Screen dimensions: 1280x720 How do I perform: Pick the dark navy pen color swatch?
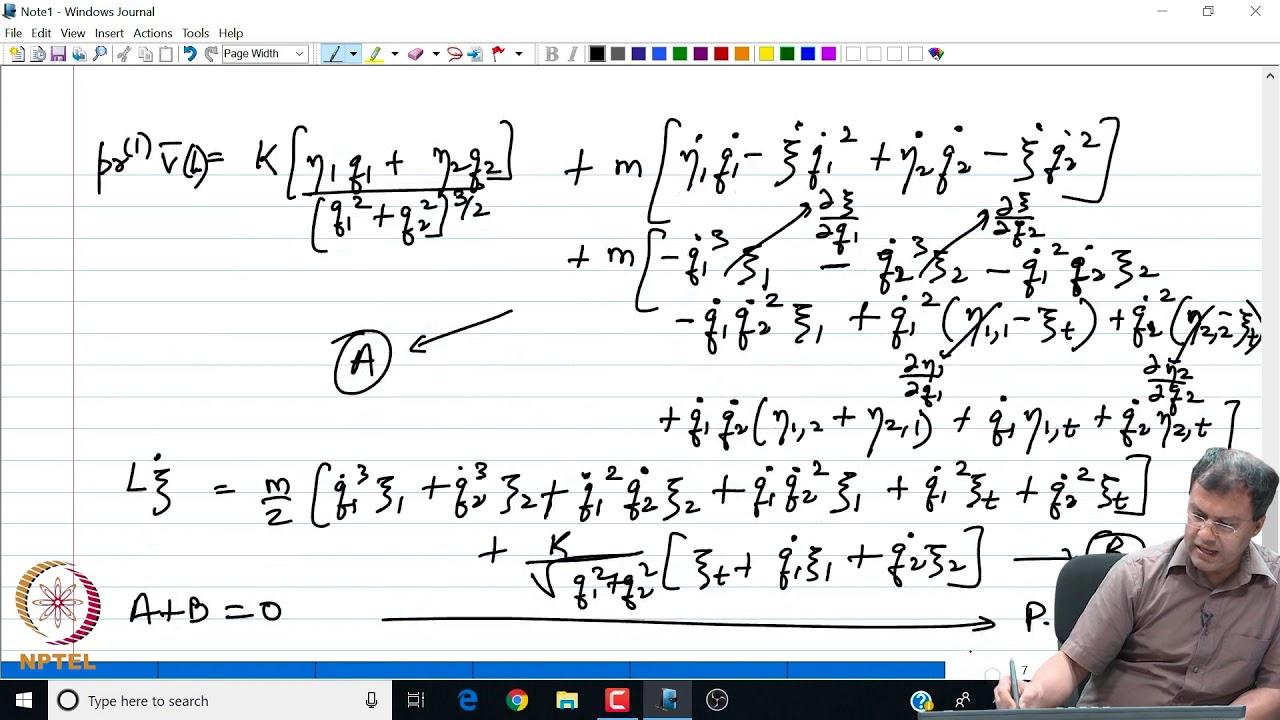pos(638,54)
